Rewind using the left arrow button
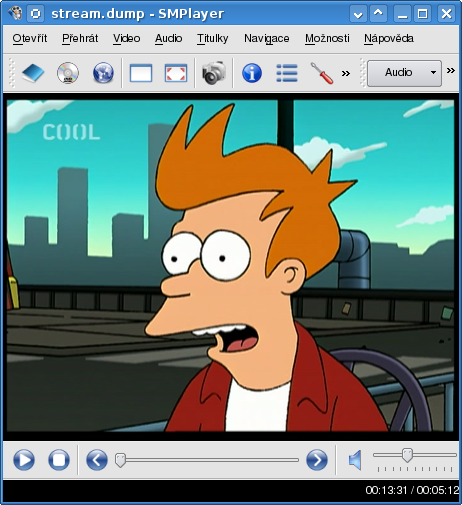Image resolution: width=462 pixels, height=505 pixels. (97, 460)
